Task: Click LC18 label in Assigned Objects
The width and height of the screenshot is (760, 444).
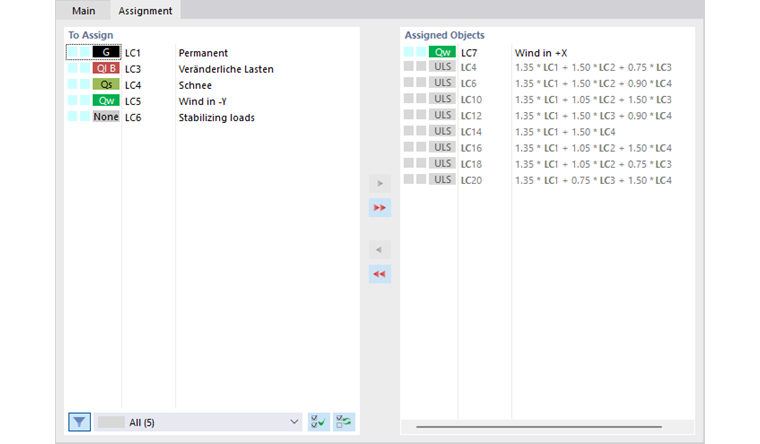Action: [x=471, y=164]
